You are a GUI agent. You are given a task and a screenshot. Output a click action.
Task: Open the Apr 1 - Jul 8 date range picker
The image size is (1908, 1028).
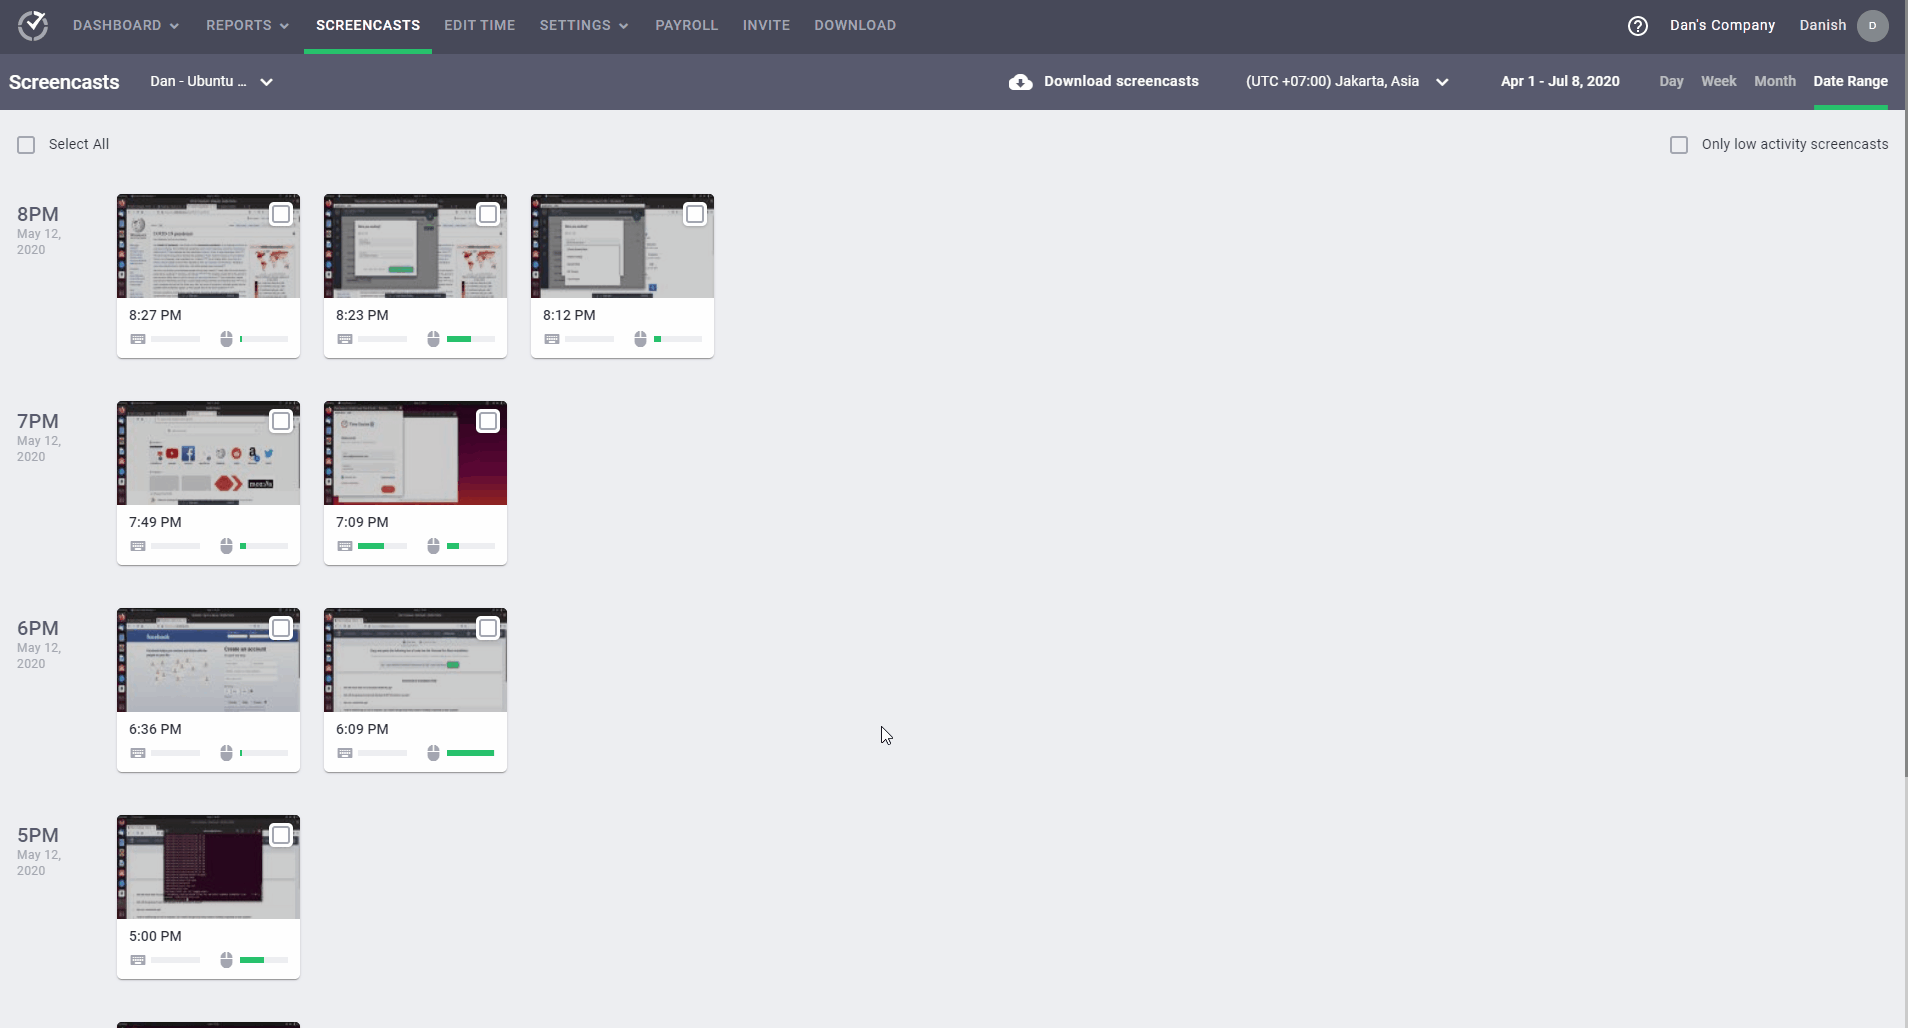click(1558, 81)
